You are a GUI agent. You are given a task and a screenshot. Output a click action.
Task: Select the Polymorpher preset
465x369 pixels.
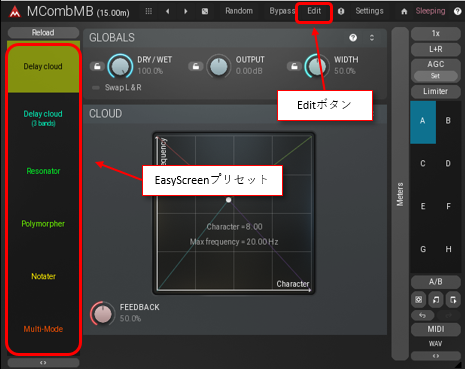43,224
